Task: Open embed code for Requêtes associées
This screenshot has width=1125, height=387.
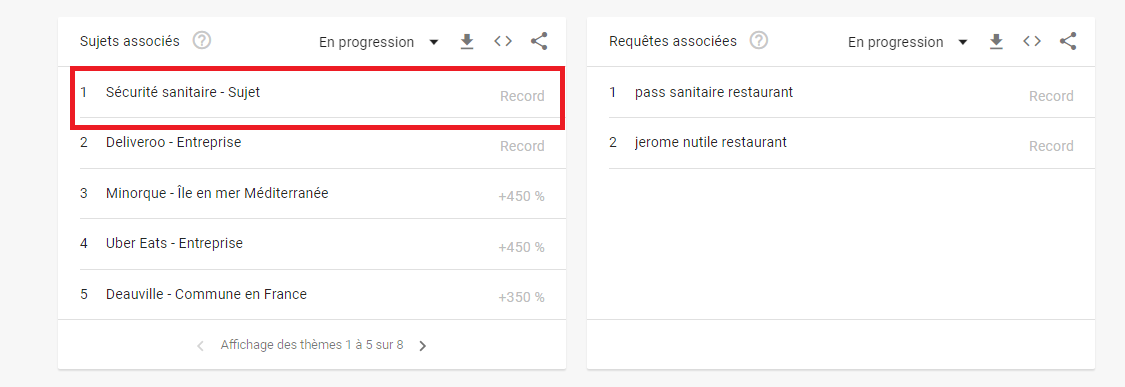Action: point(1032,42)
